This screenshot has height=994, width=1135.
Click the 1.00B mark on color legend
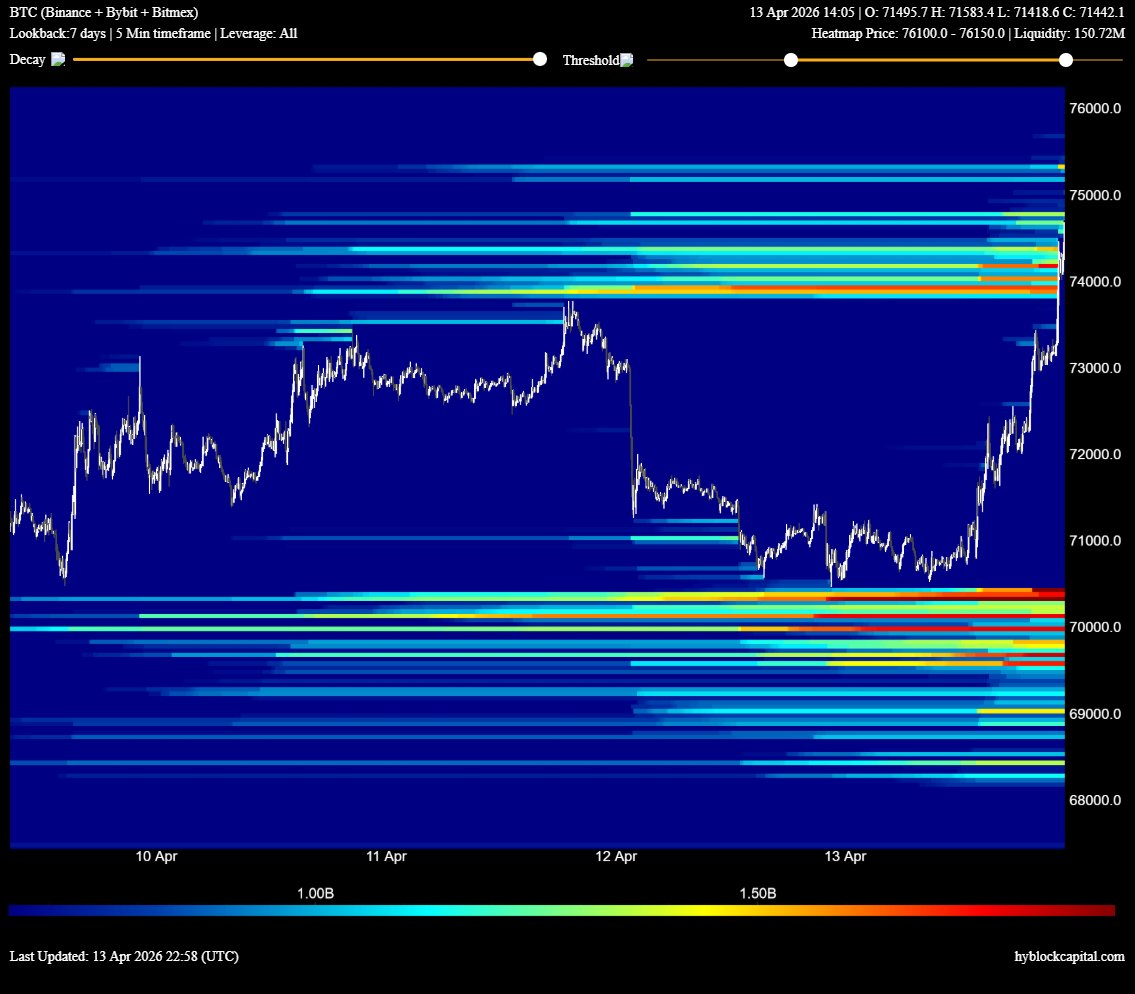[315, 893]
